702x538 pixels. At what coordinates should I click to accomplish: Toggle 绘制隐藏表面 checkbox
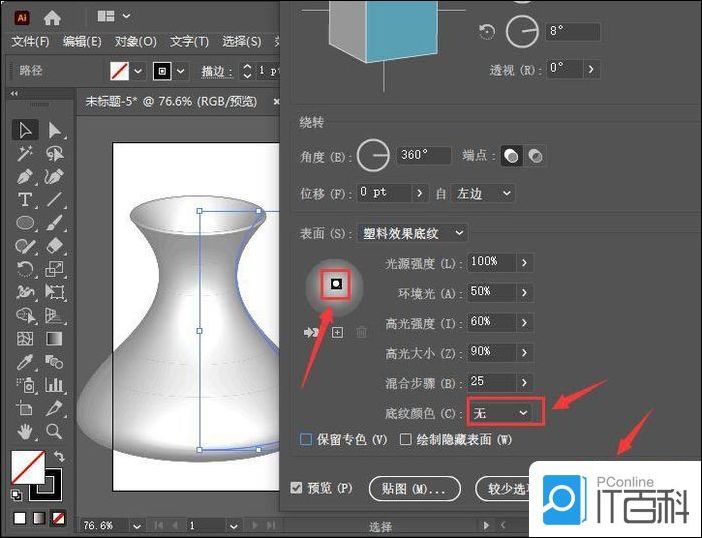coord(405,439)
